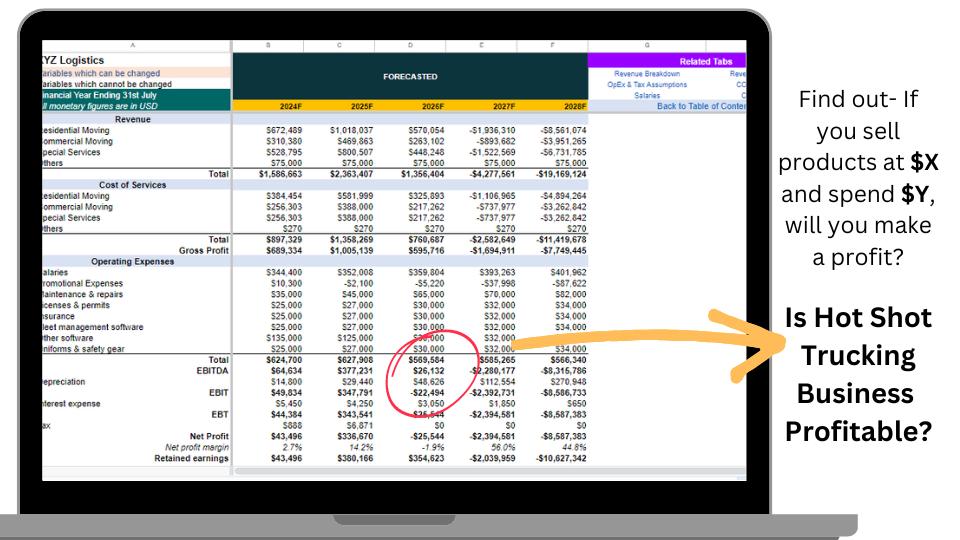Click total revenue $2,363,407
The height and width of the screenshot is (540, 960).
(351, 174)
